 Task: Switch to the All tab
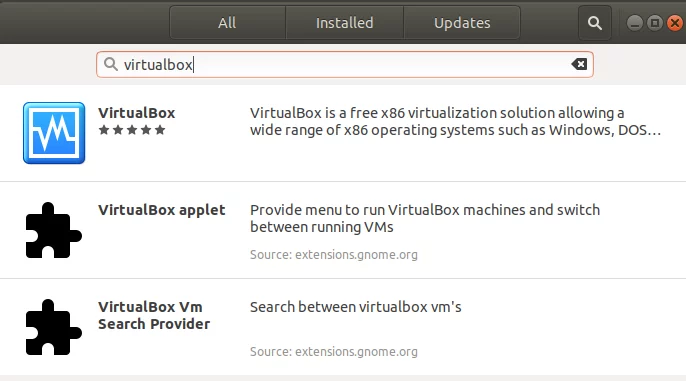click(228, 23)
